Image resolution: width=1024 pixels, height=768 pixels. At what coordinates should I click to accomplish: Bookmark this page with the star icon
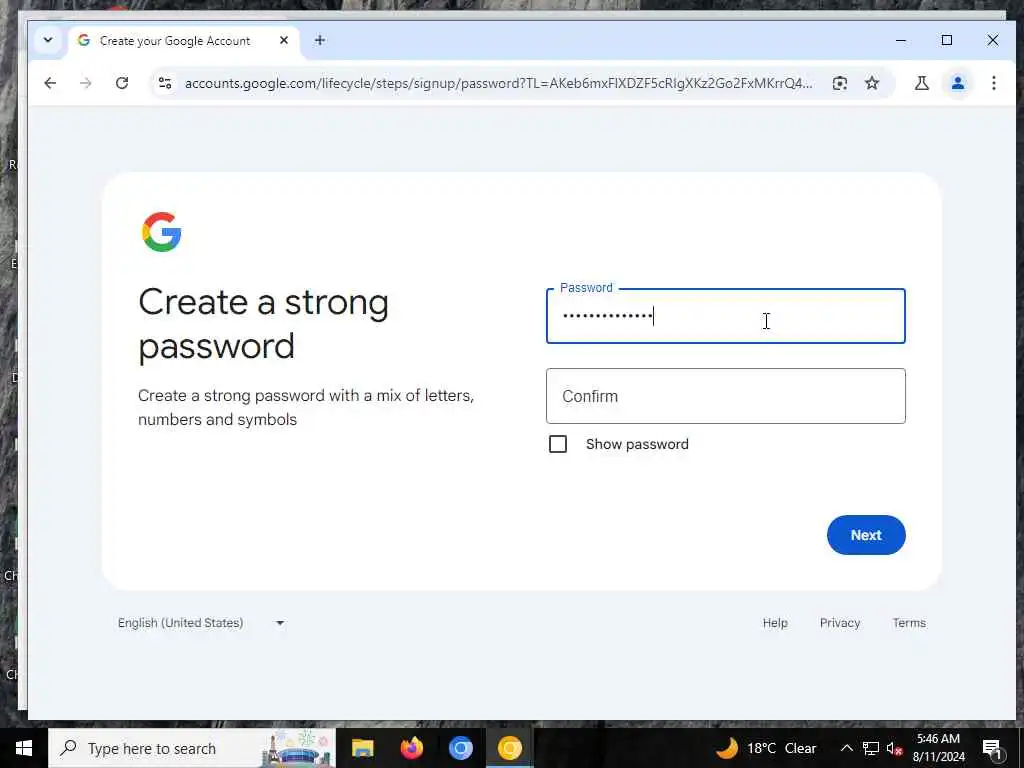coord(872,83)
